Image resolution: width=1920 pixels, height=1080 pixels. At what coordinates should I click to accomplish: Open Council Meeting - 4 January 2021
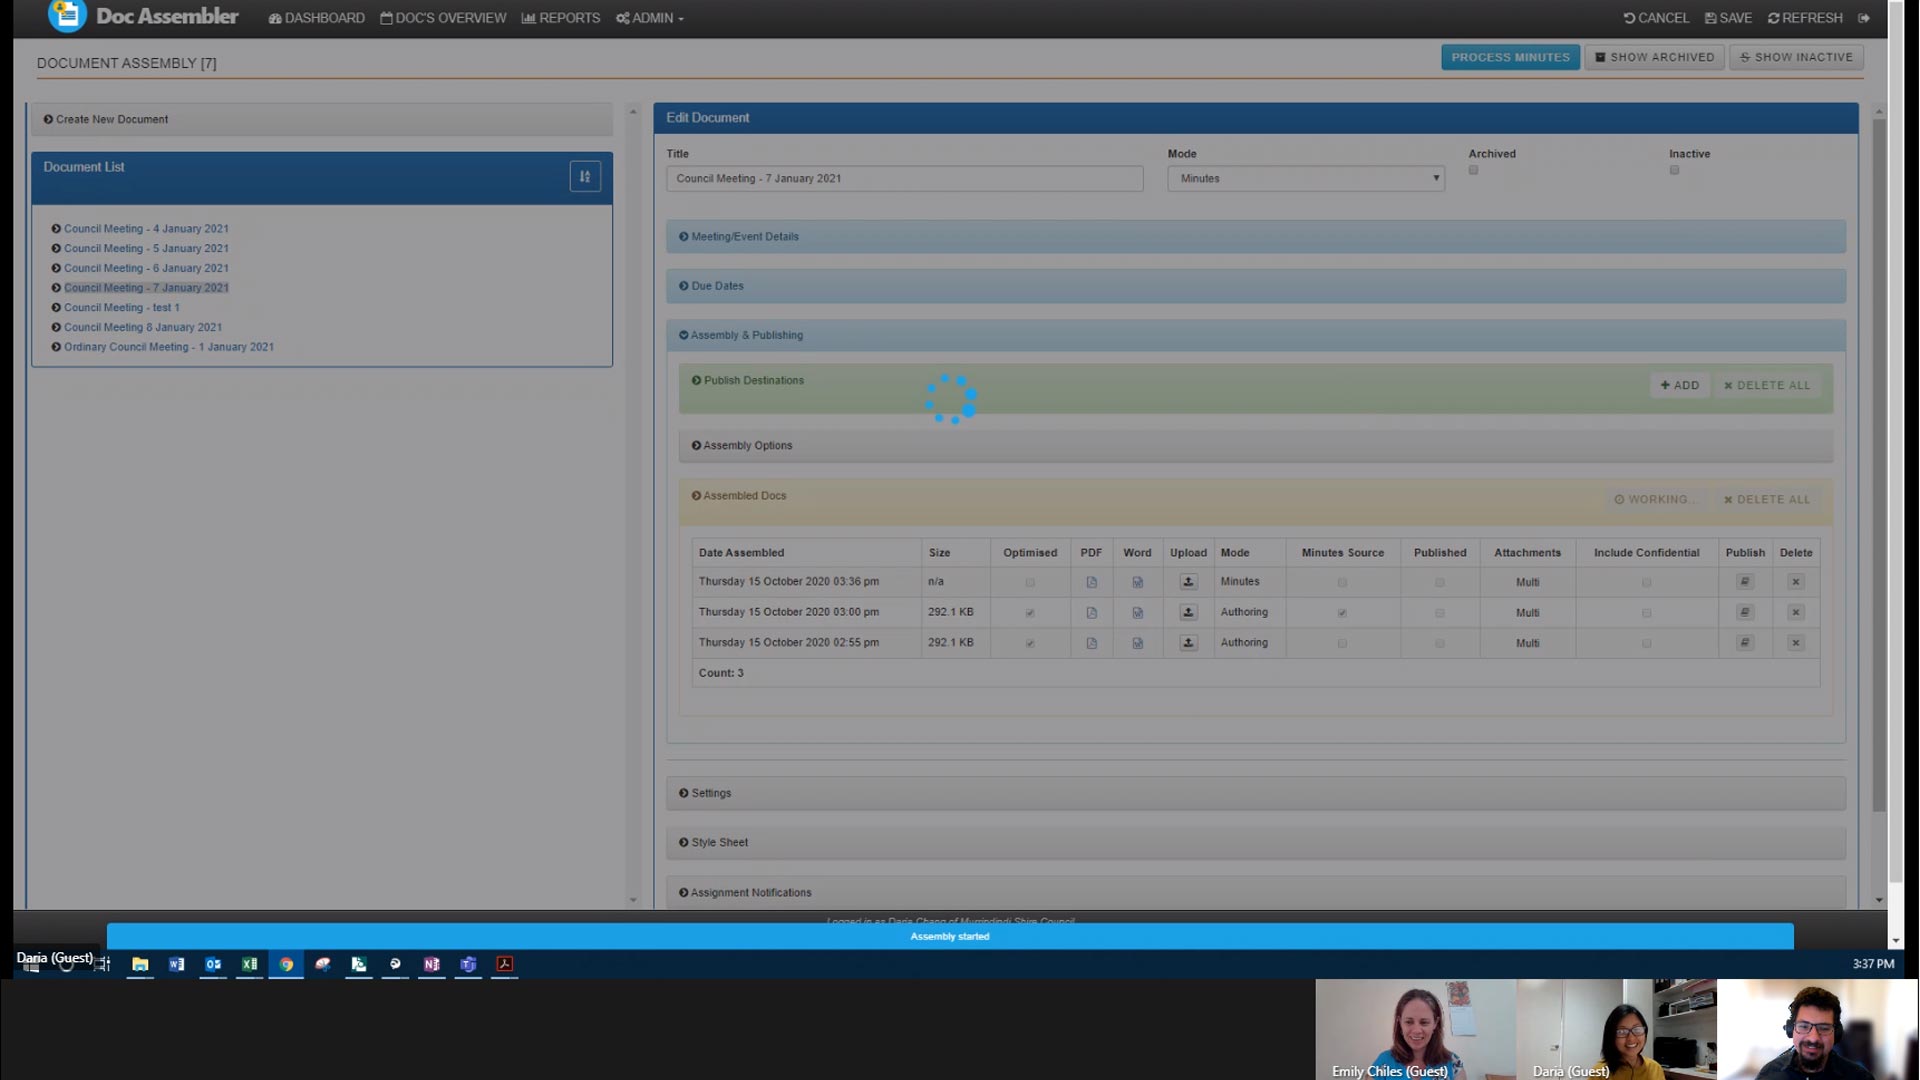146,229
